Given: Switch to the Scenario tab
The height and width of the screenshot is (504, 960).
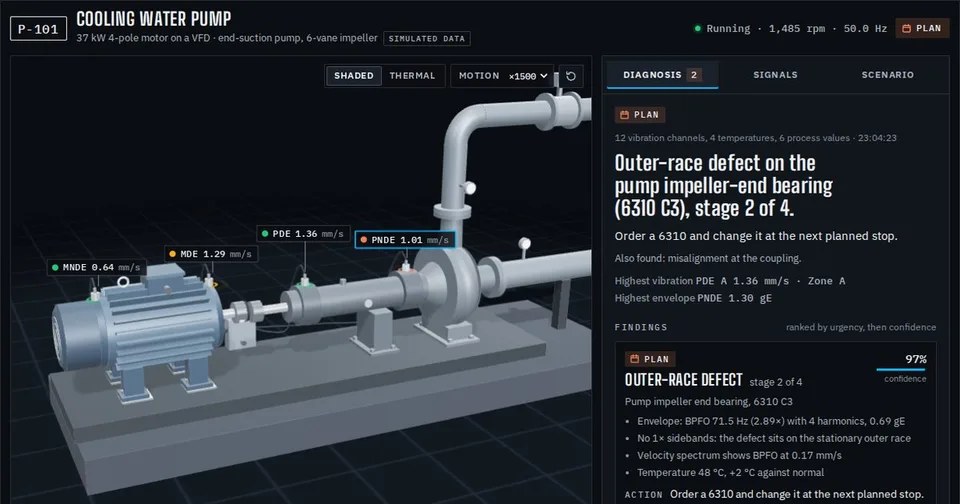Looking at the screenshot, I should click(887, 75).
